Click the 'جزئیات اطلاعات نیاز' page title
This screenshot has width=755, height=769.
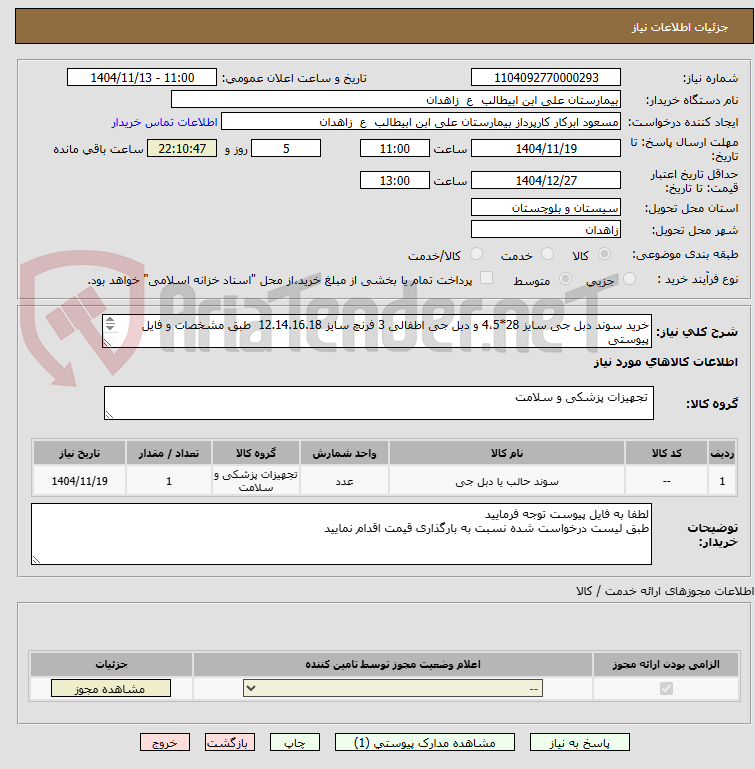679,27
